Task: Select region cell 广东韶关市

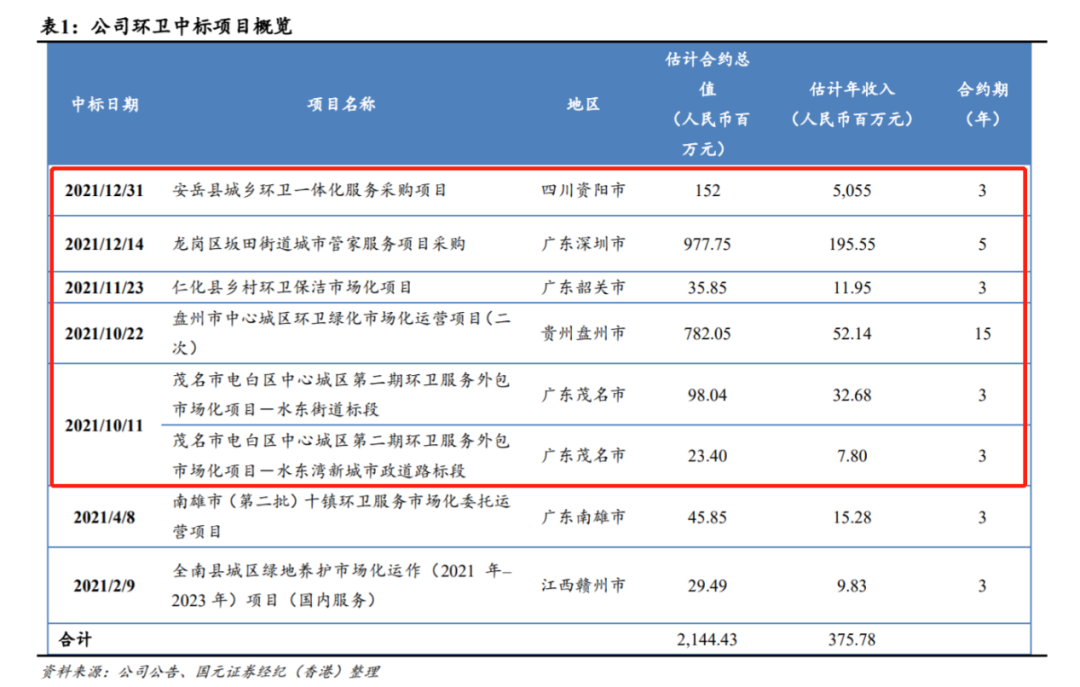Action: pos(583,287)
